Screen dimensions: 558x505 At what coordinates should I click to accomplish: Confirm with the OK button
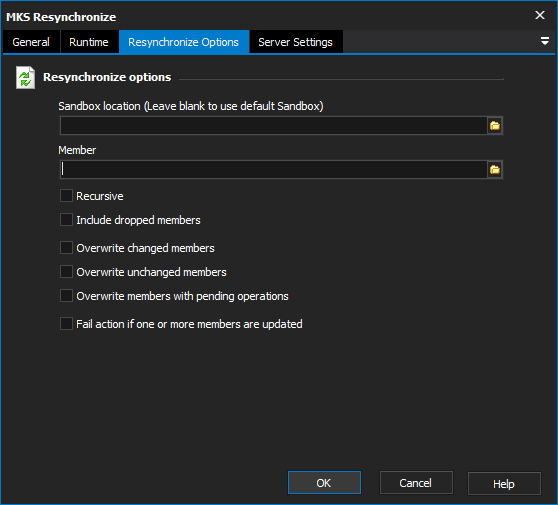tap(324, 483)
